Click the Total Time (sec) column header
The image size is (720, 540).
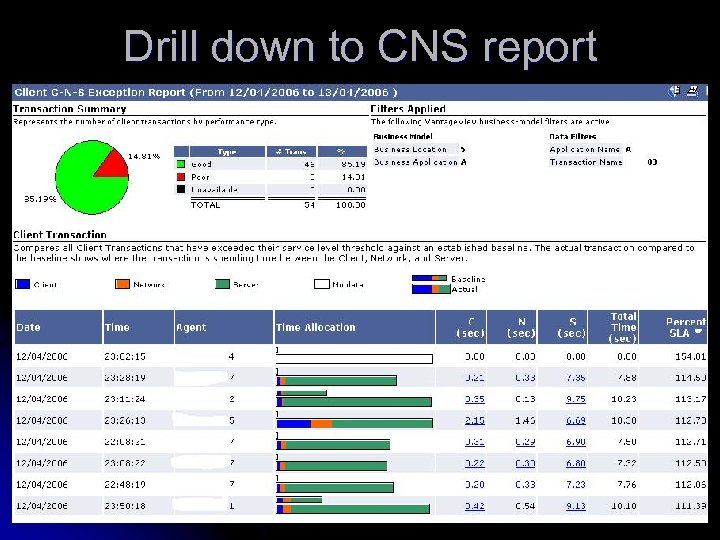click(x=613, y=327)
